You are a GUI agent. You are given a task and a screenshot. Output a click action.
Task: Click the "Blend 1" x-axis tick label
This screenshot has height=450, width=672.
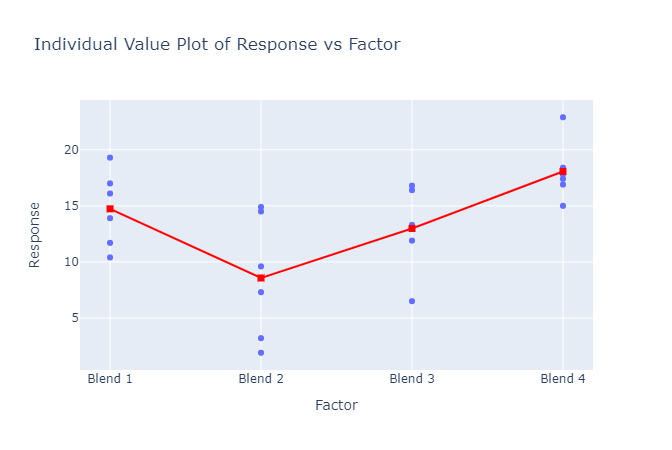tap(110, 379)
